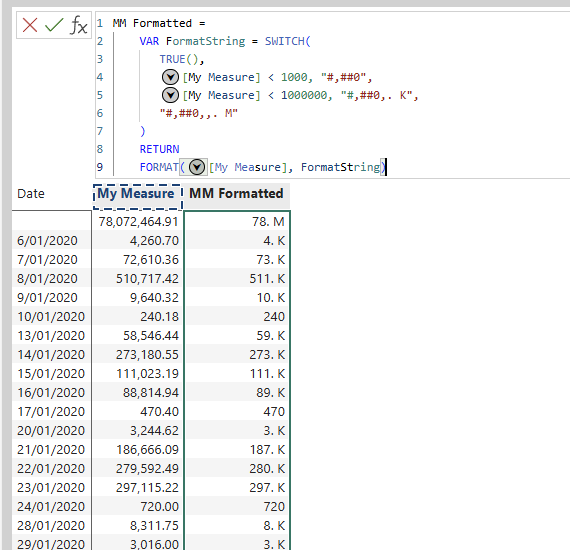Select date 6/01/2020 row

point(47,241)
